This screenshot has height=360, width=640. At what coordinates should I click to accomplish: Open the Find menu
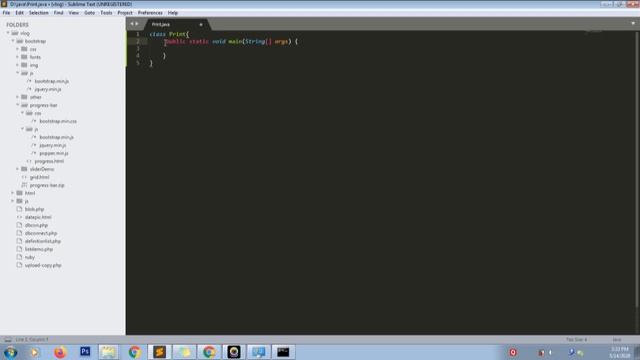[58, 13]
